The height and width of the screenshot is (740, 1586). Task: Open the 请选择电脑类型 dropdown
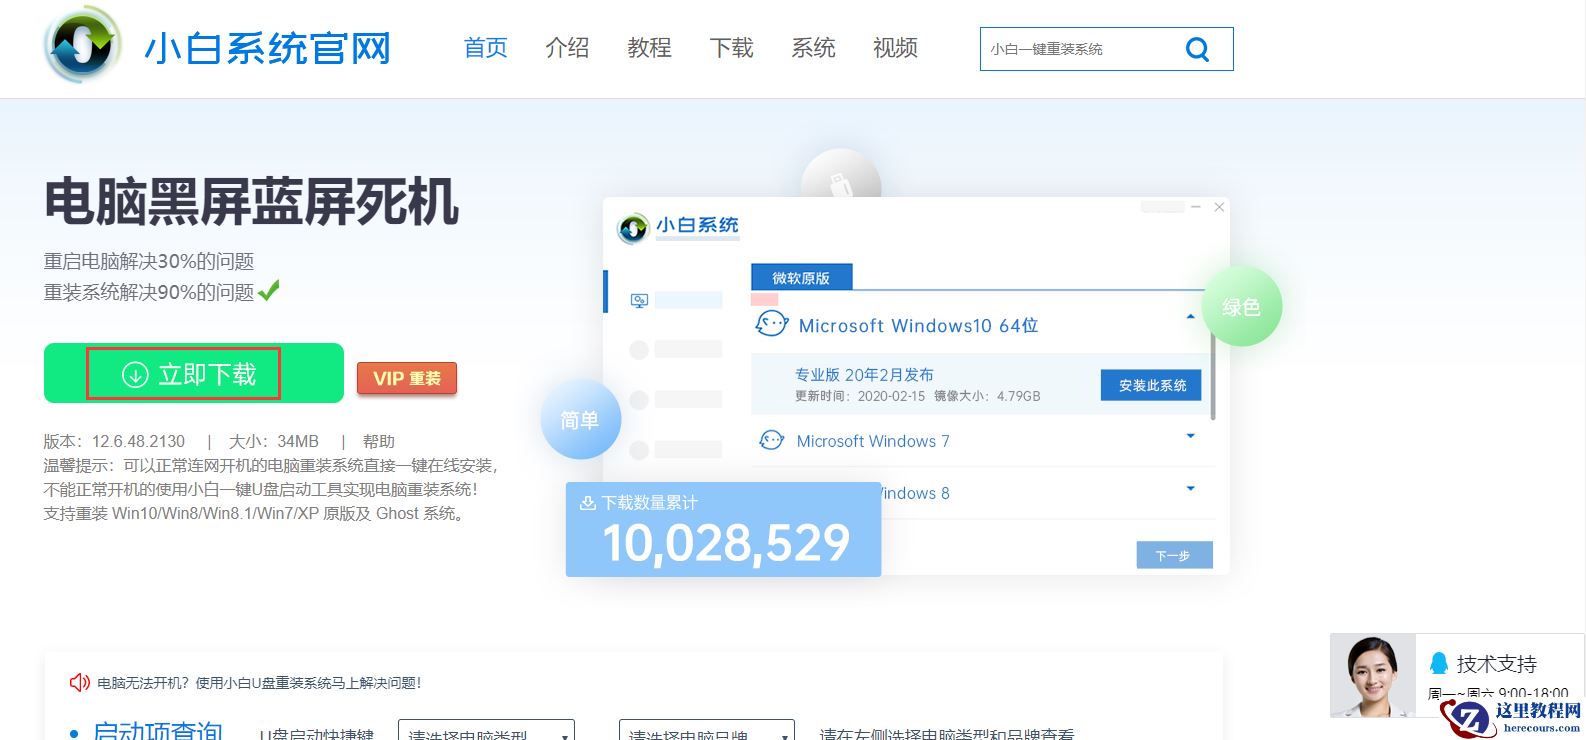pyautogui.click(x=486, y=730)
